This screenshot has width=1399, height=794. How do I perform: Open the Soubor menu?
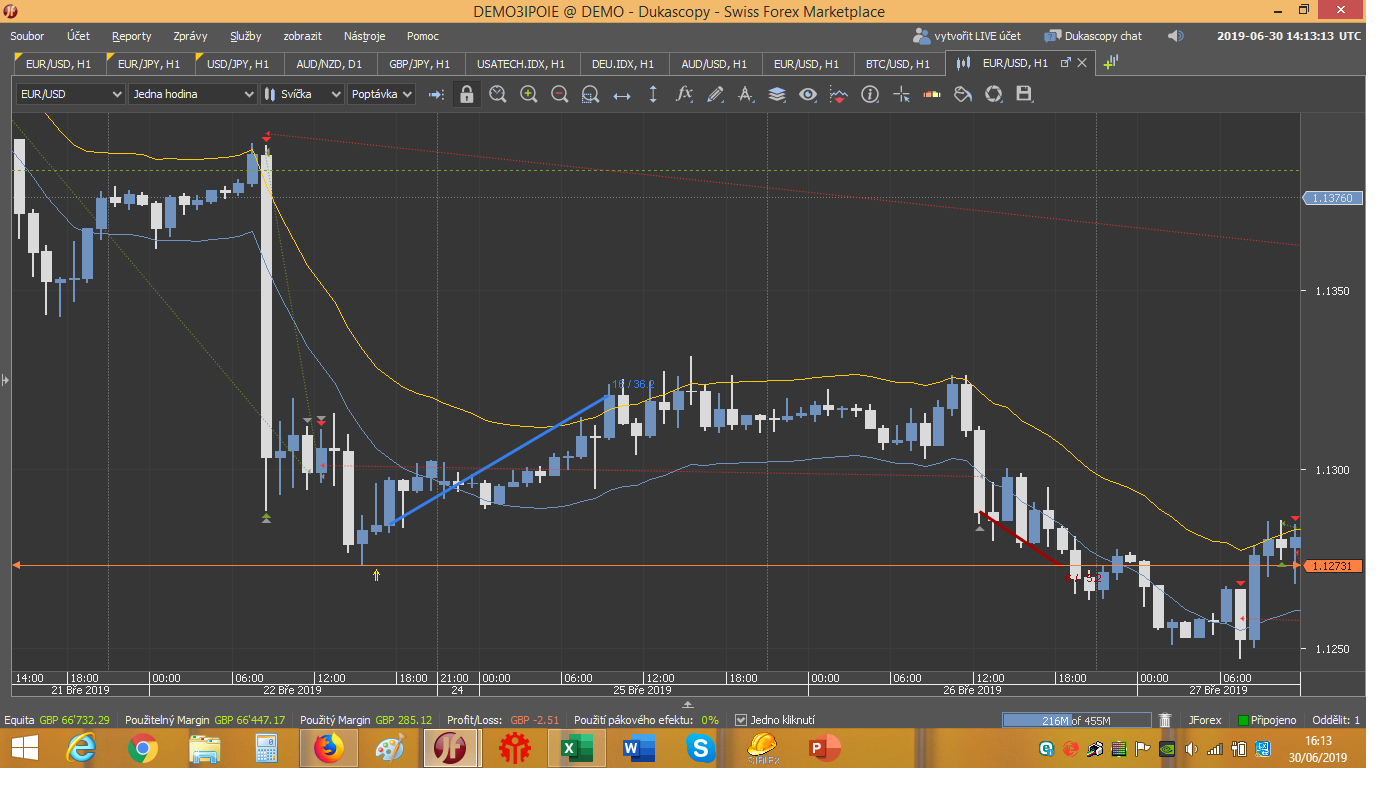[x=28, y=36]
